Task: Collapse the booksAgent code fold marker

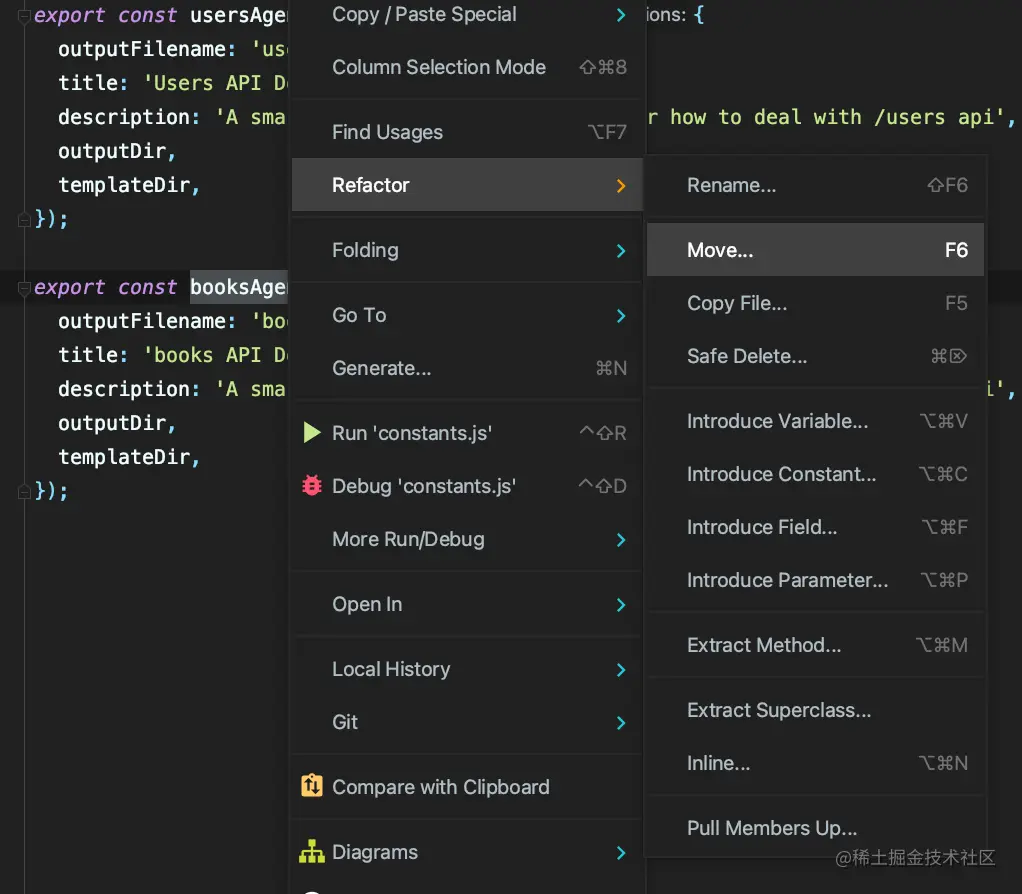Action: coord(24,288)
